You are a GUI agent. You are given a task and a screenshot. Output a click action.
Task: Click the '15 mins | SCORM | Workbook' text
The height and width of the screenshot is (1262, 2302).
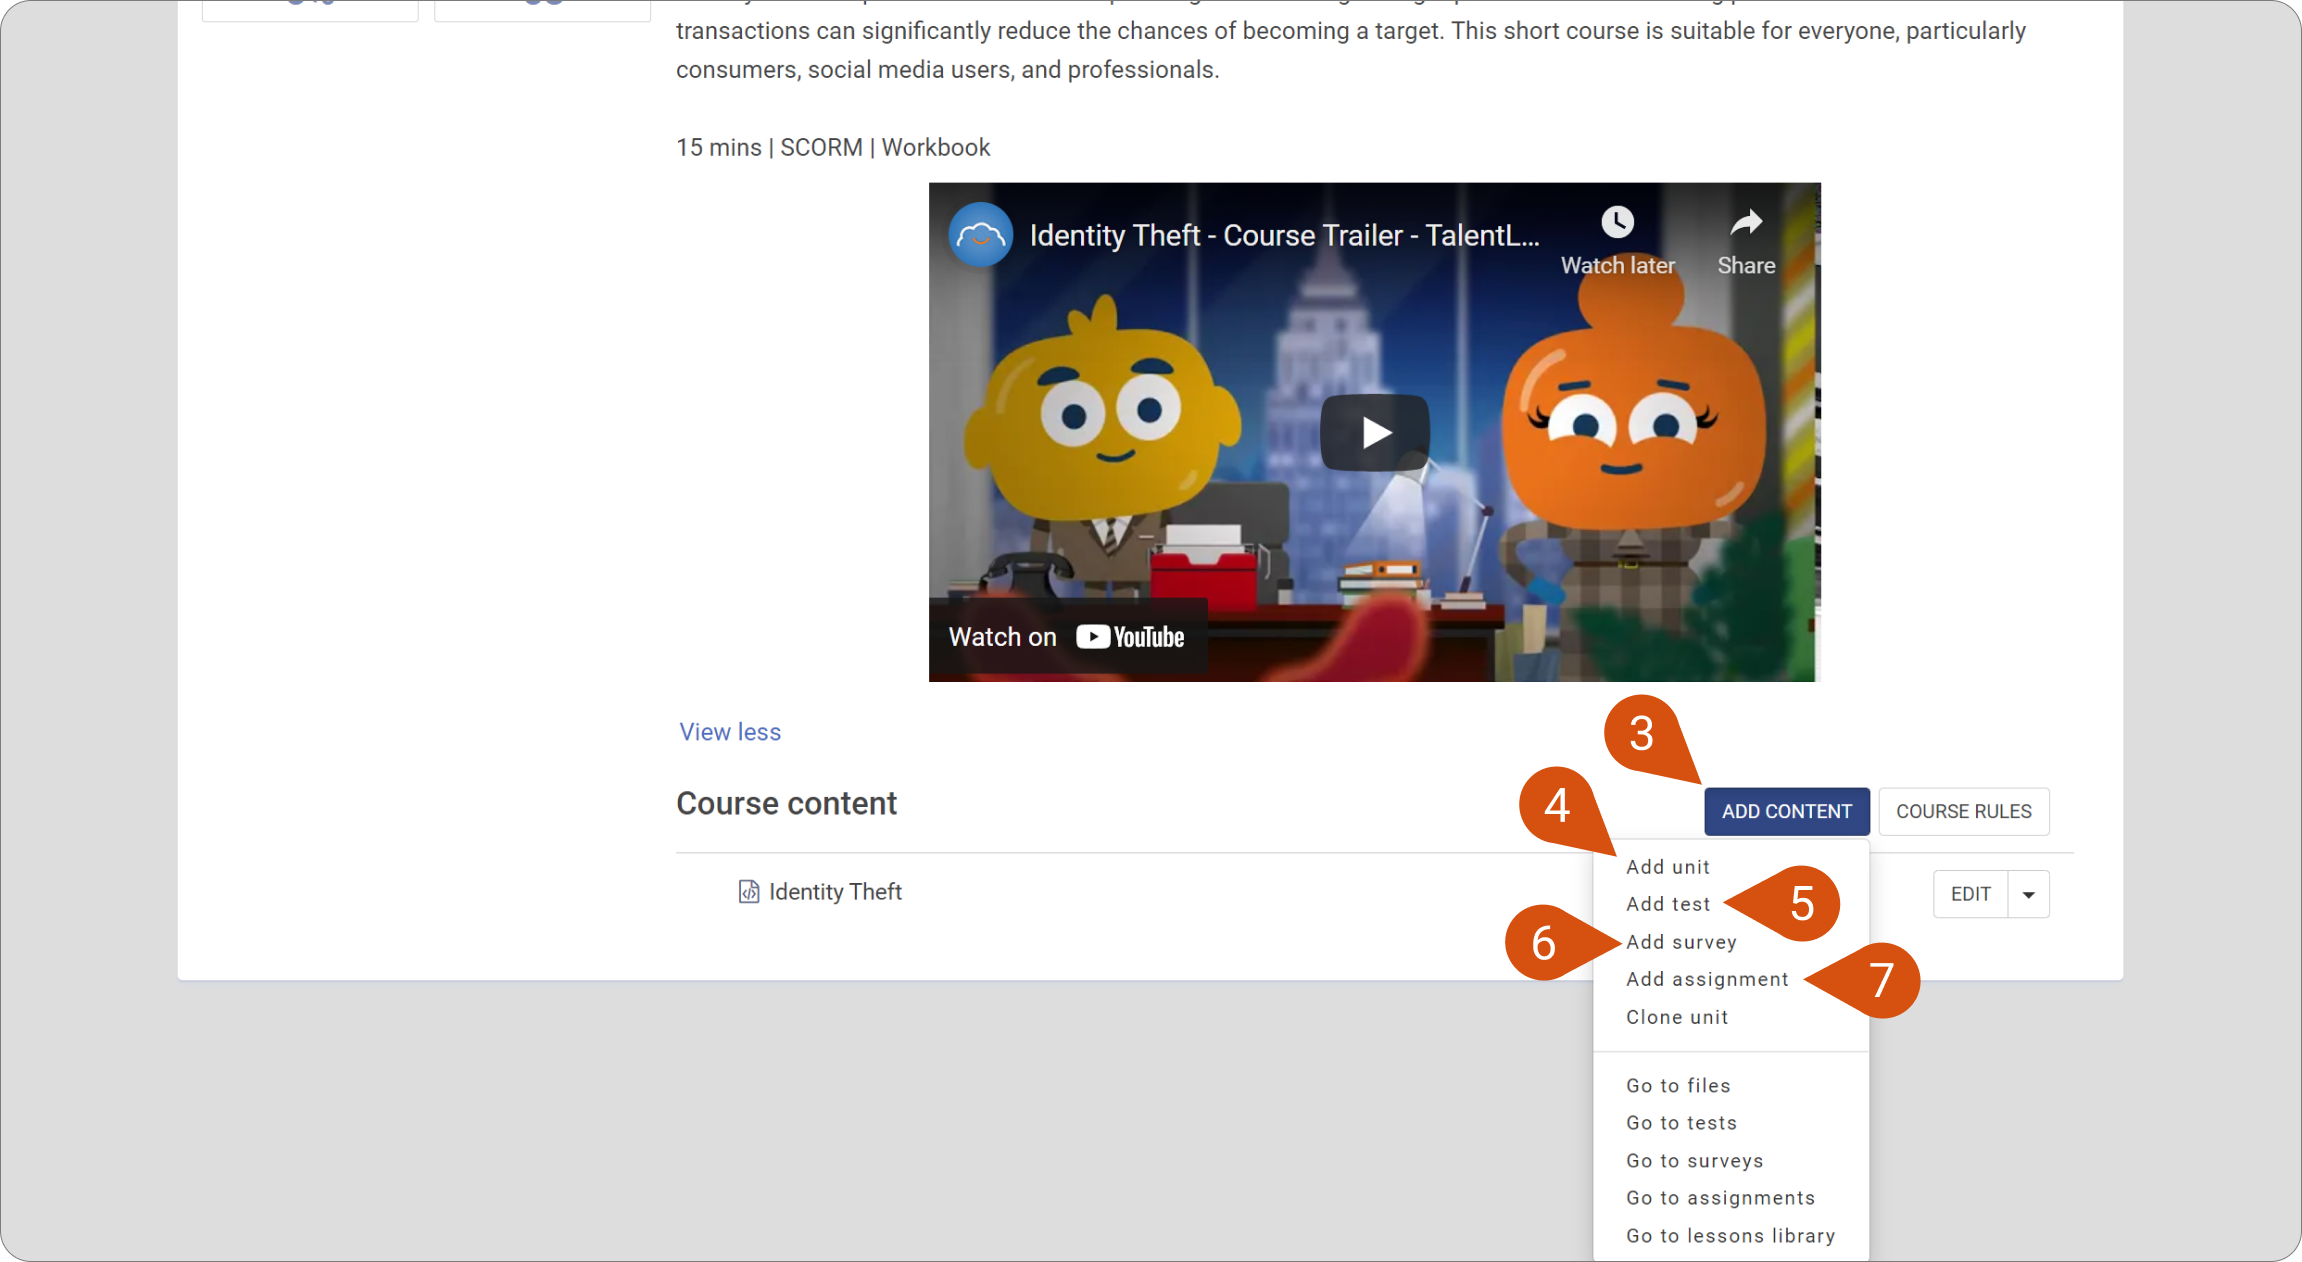pyautogui.click(x=833, y=147)
